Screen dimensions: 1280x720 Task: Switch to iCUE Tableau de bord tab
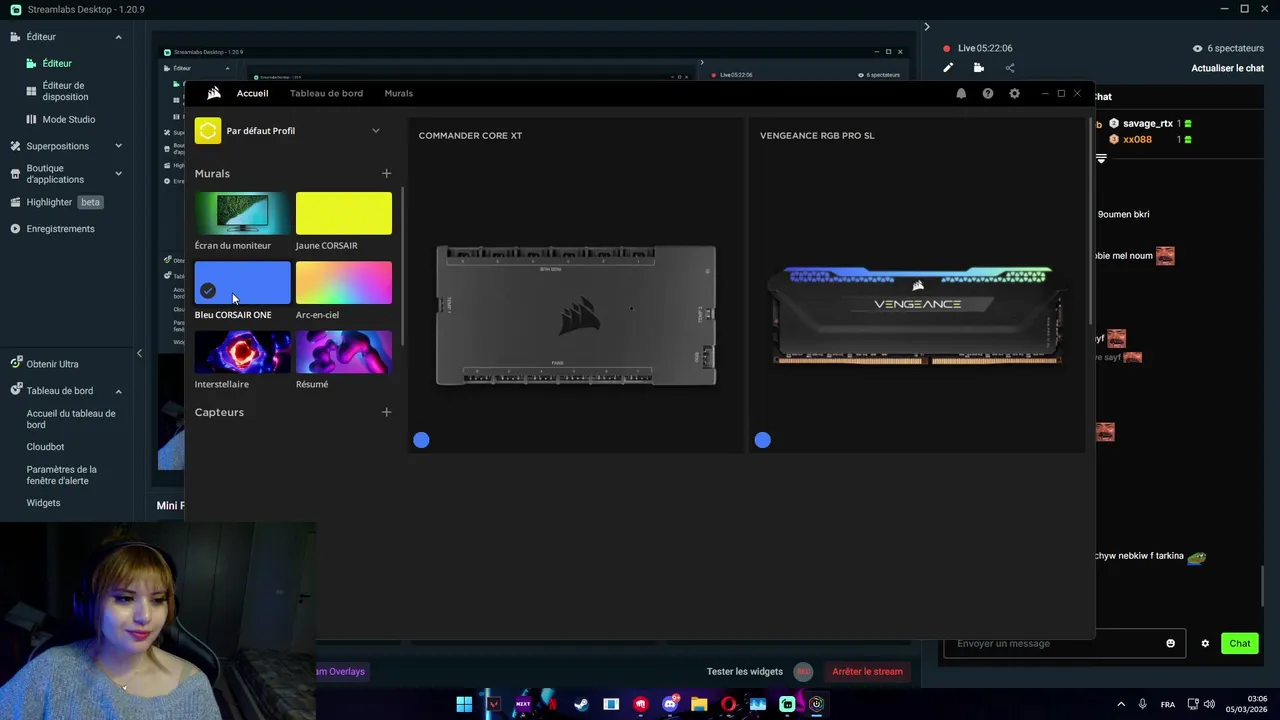click(326, 93)
